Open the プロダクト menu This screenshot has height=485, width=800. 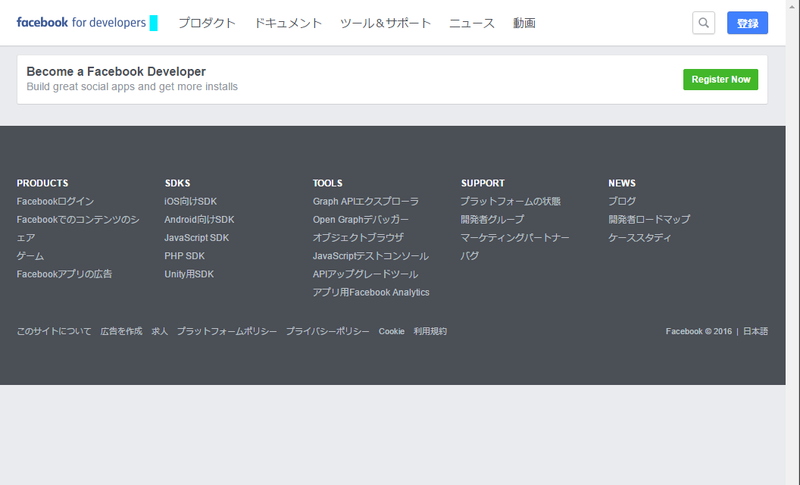tap(207, 23)
